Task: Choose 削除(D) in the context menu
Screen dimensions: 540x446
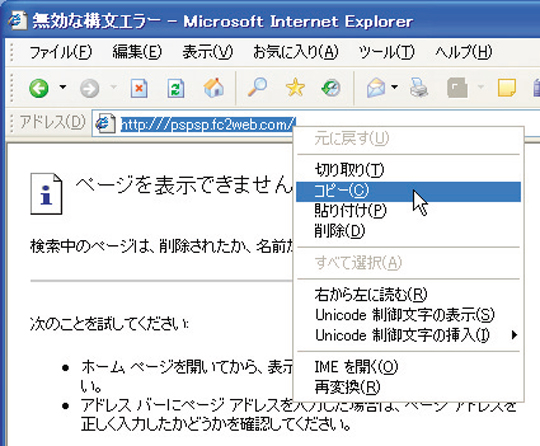Action: click(408, 231)
